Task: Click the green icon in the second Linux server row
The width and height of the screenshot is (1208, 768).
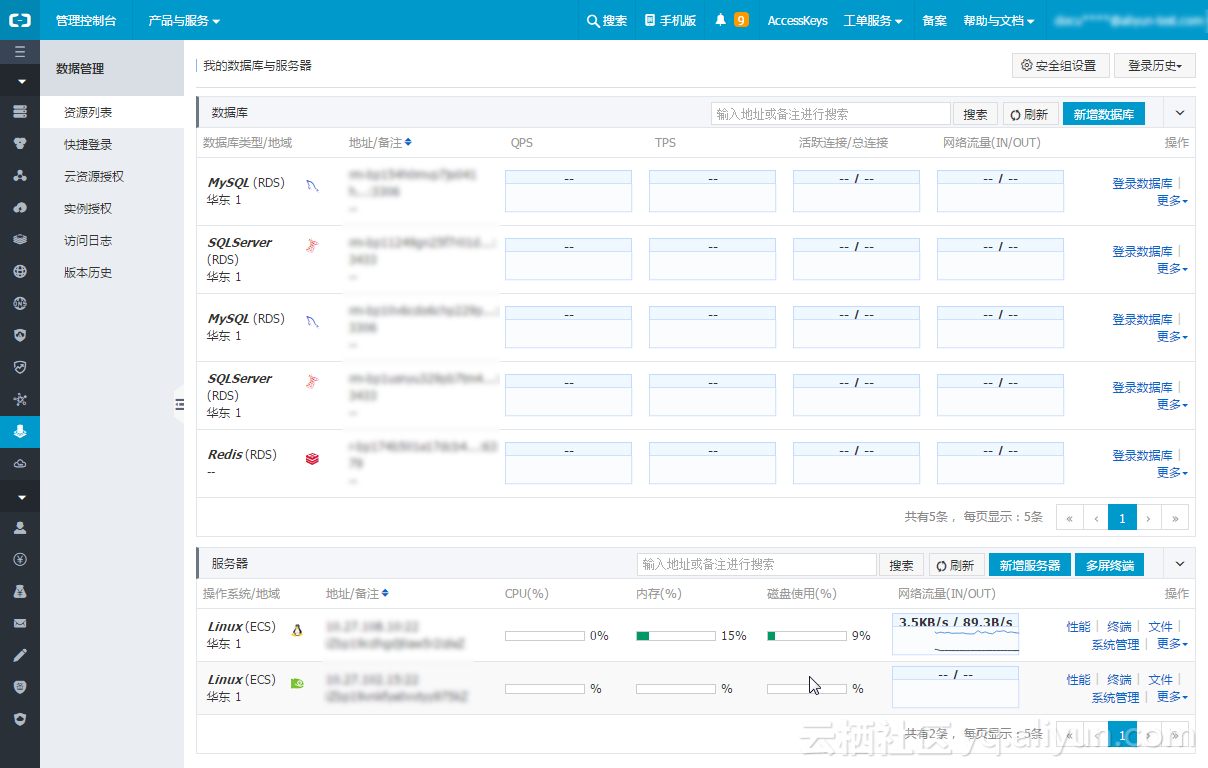Action: [297, 683]
